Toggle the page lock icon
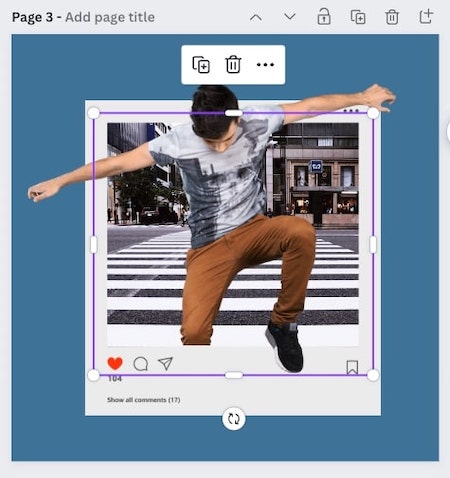Image resolution: width=450 pixels, height=478 pixels. point(324,17)
